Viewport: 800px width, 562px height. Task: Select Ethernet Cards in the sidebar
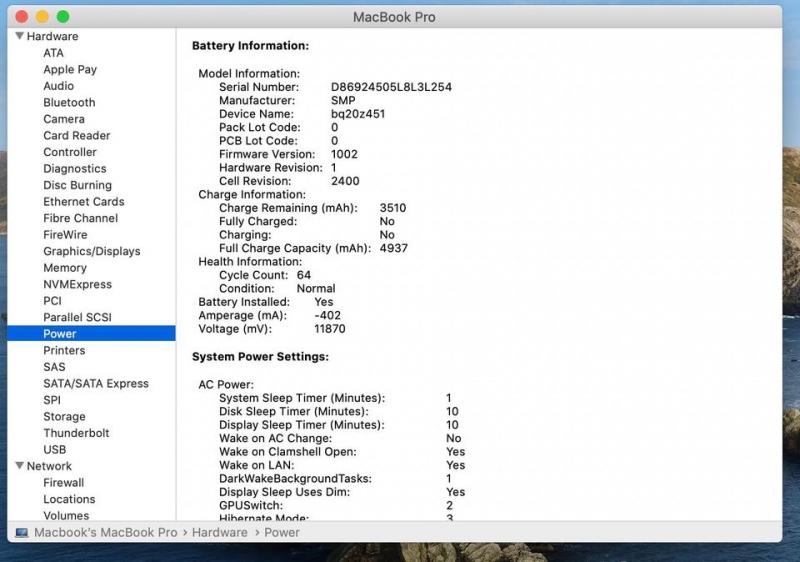(83, 202)
